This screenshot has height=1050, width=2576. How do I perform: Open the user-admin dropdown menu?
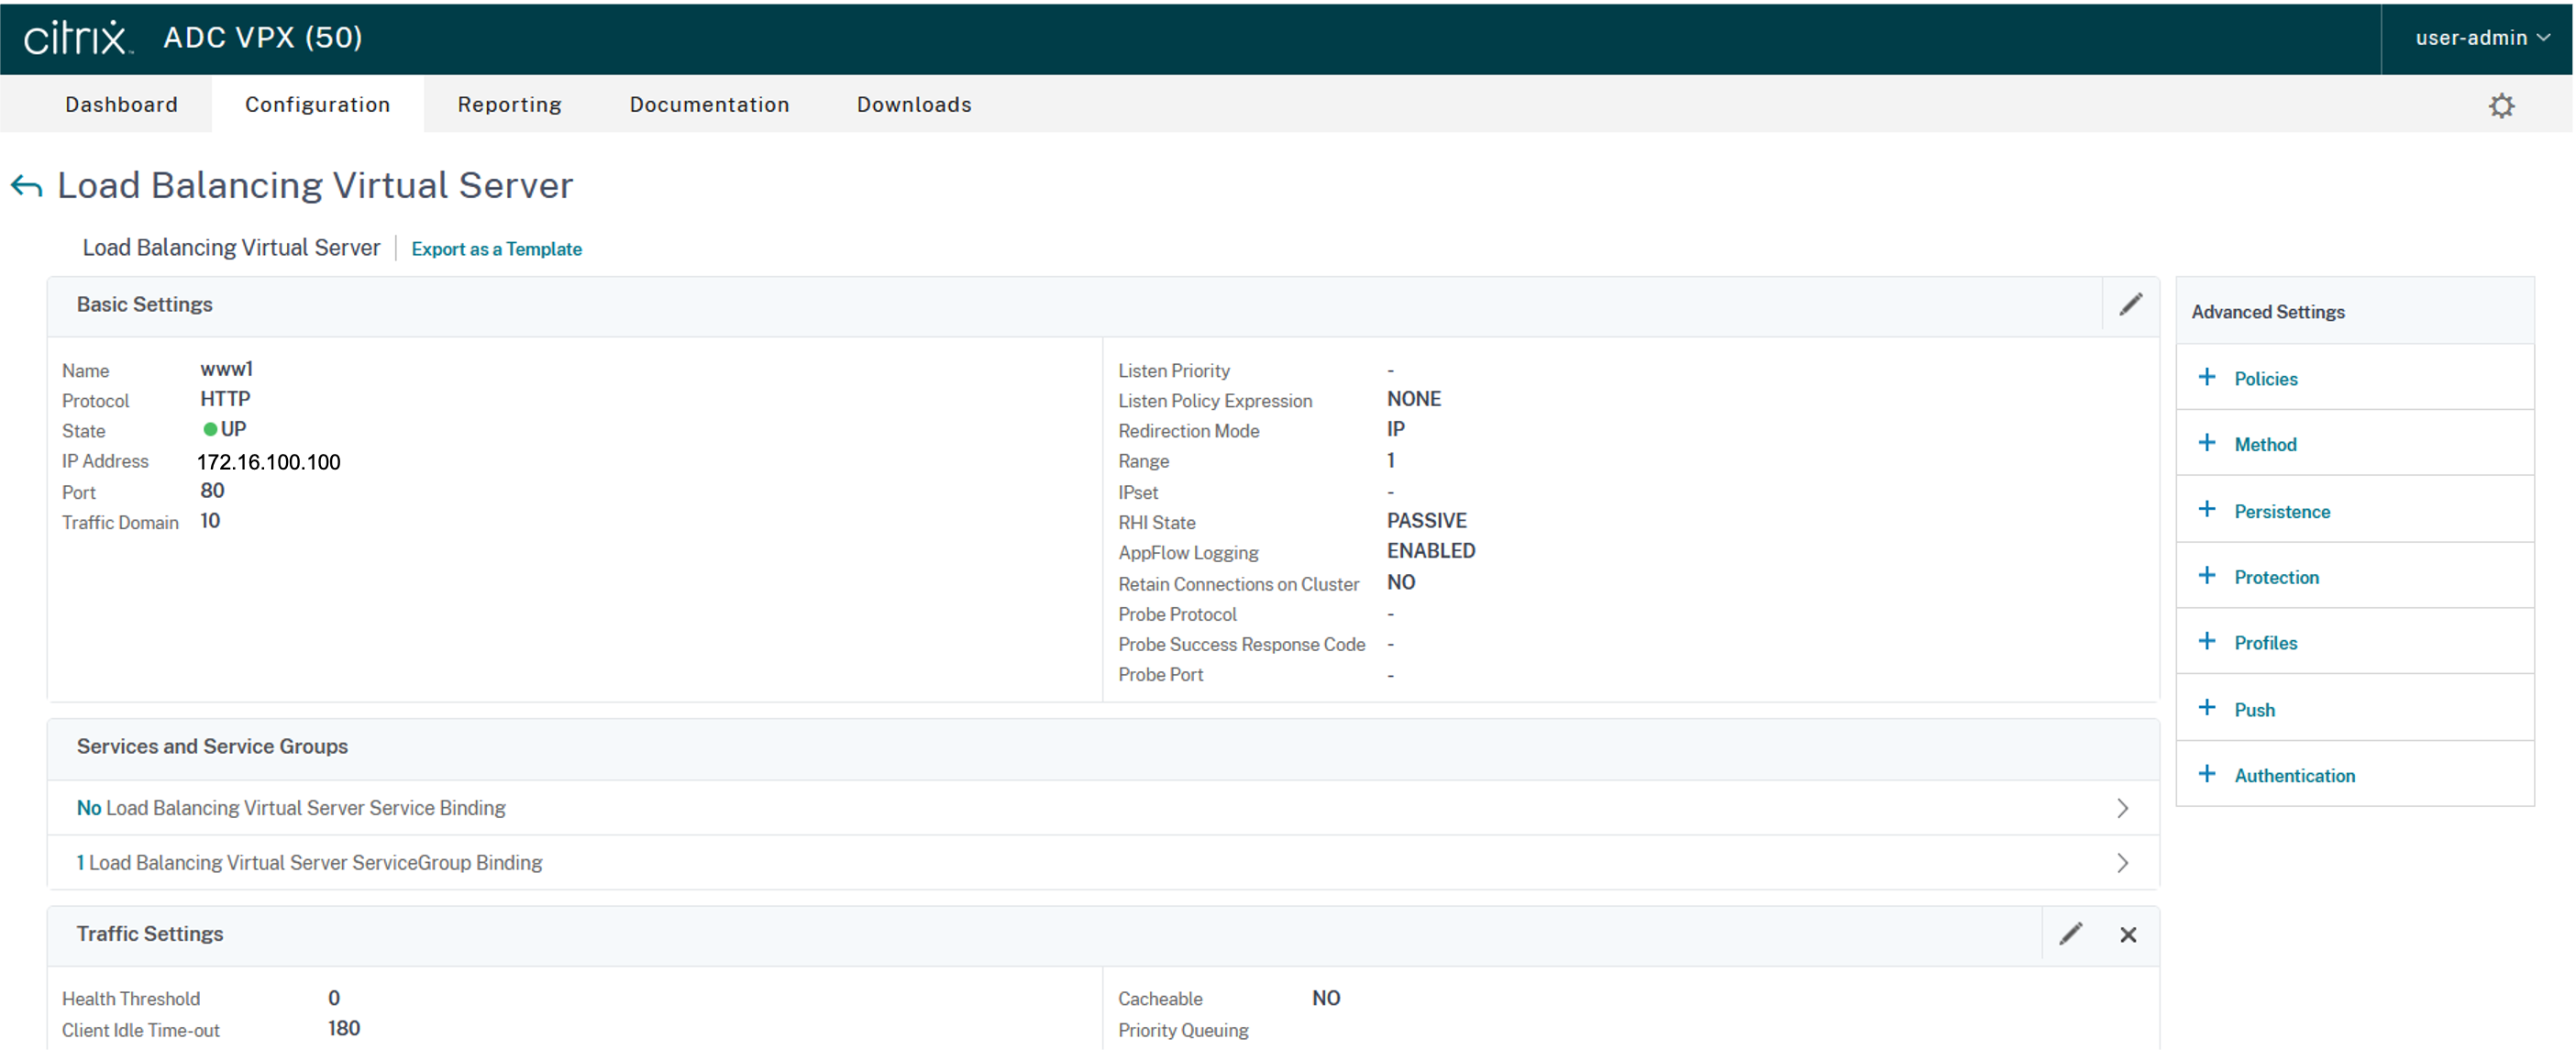[2481, 38]
